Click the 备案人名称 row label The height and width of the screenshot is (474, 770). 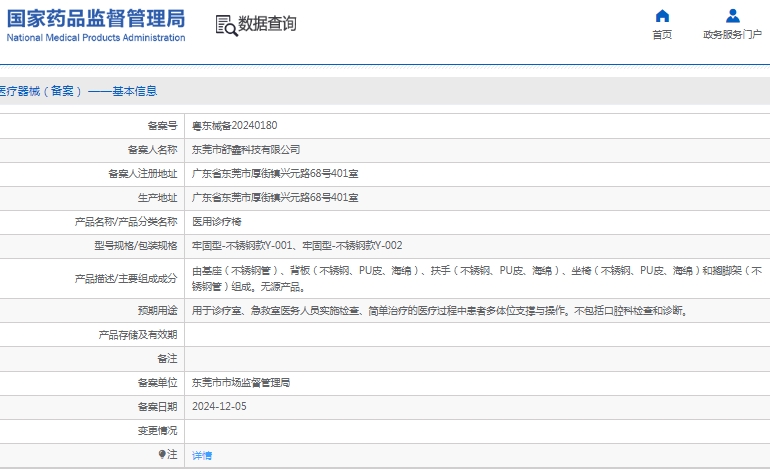(152, 150)
